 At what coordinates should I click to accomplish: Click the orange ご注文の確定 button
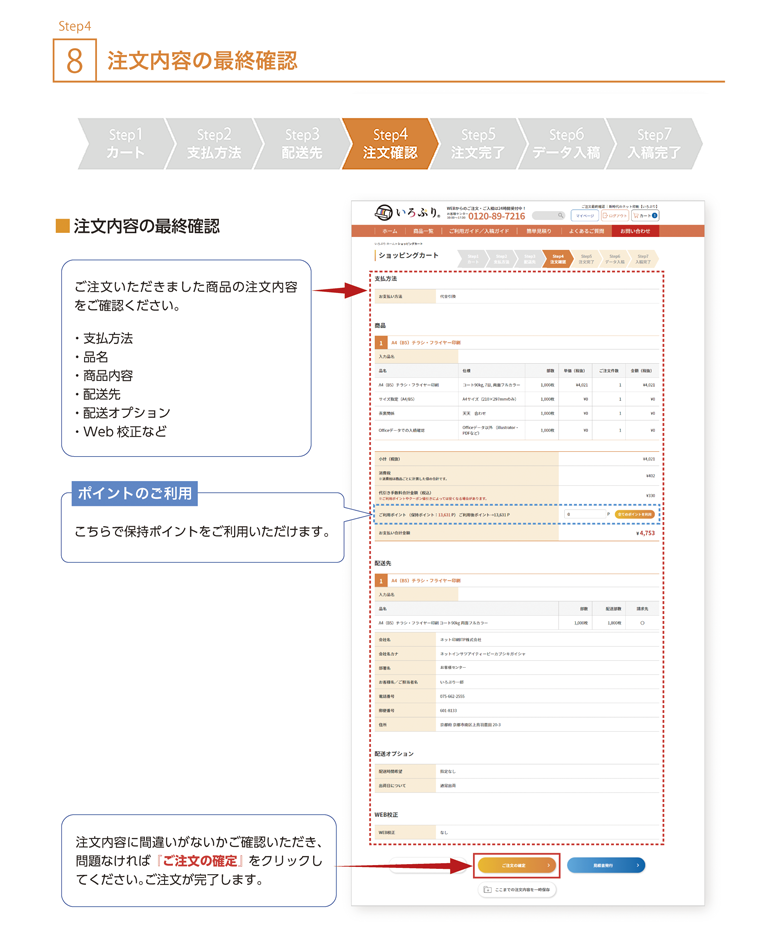click(x=516, y=865)
